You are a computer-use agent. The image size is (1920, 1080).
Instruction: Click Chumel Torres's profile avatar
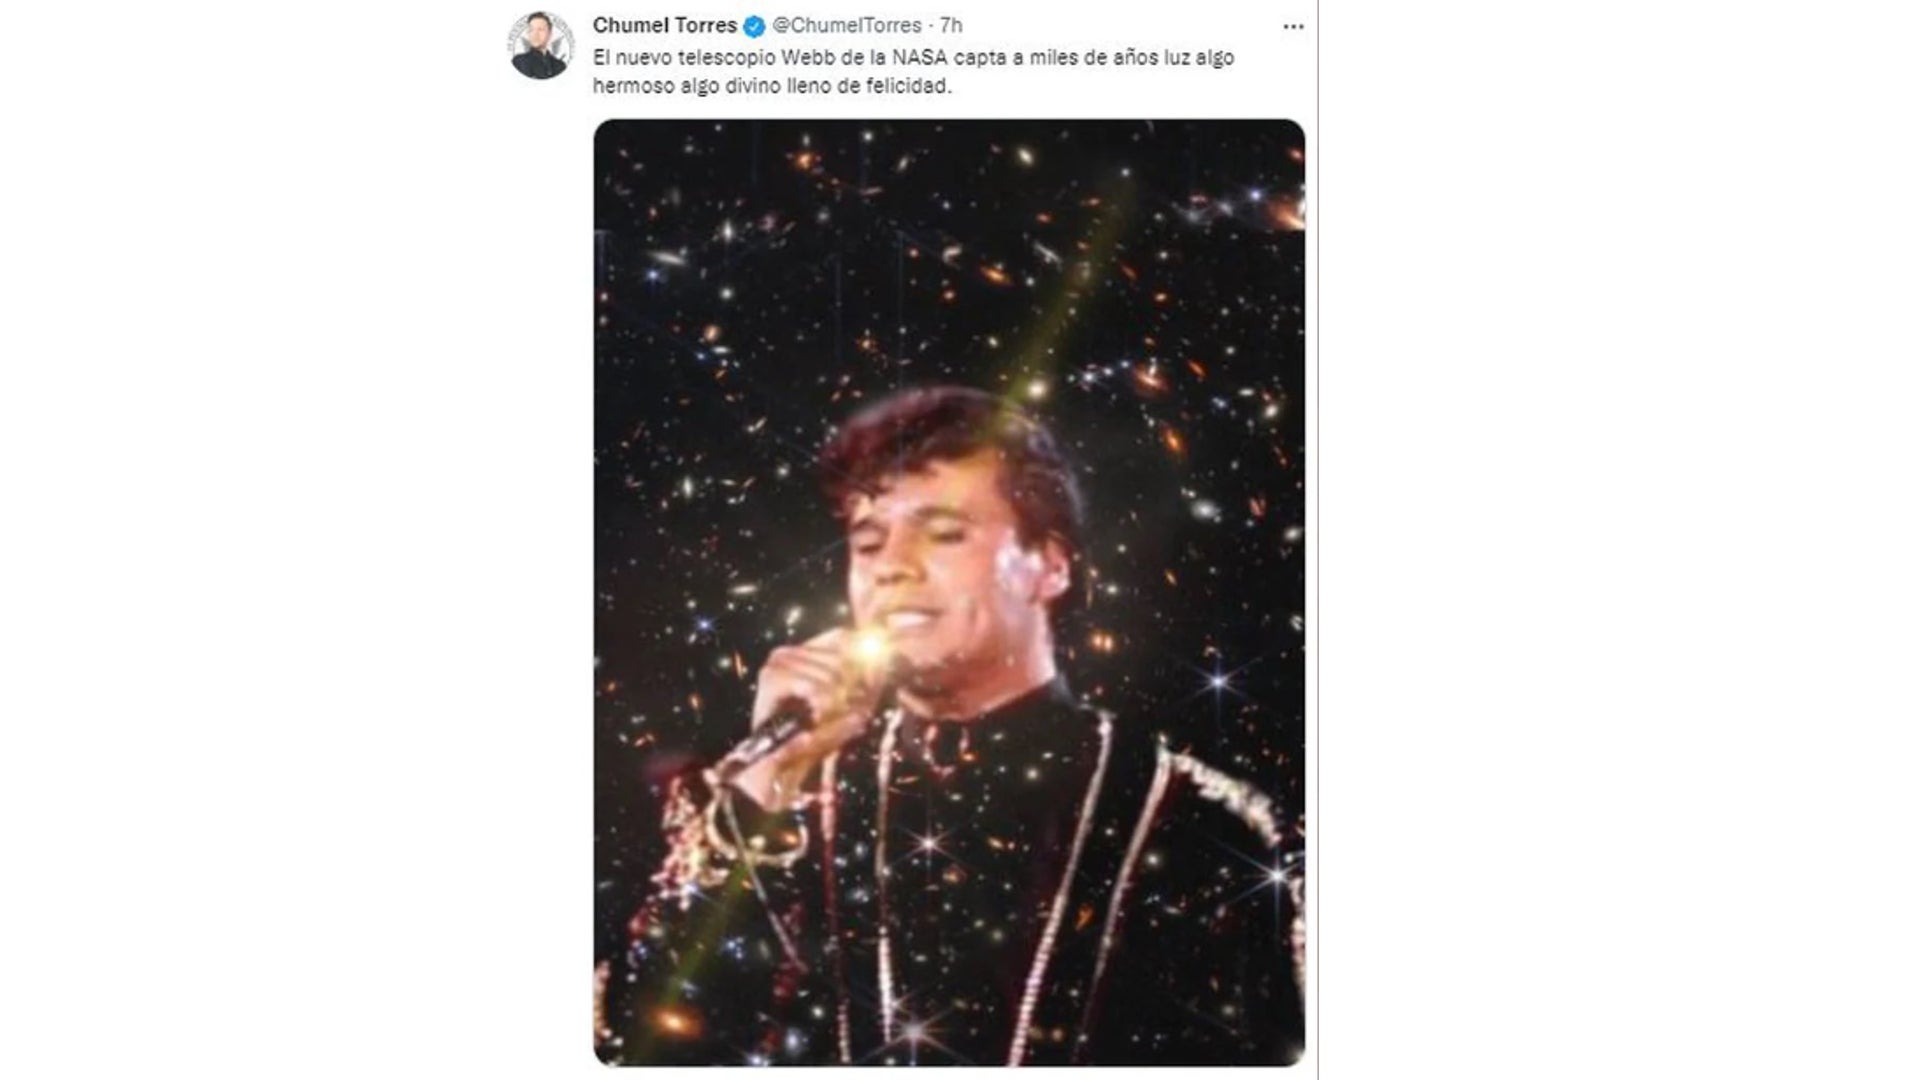[x=541, y=46]
